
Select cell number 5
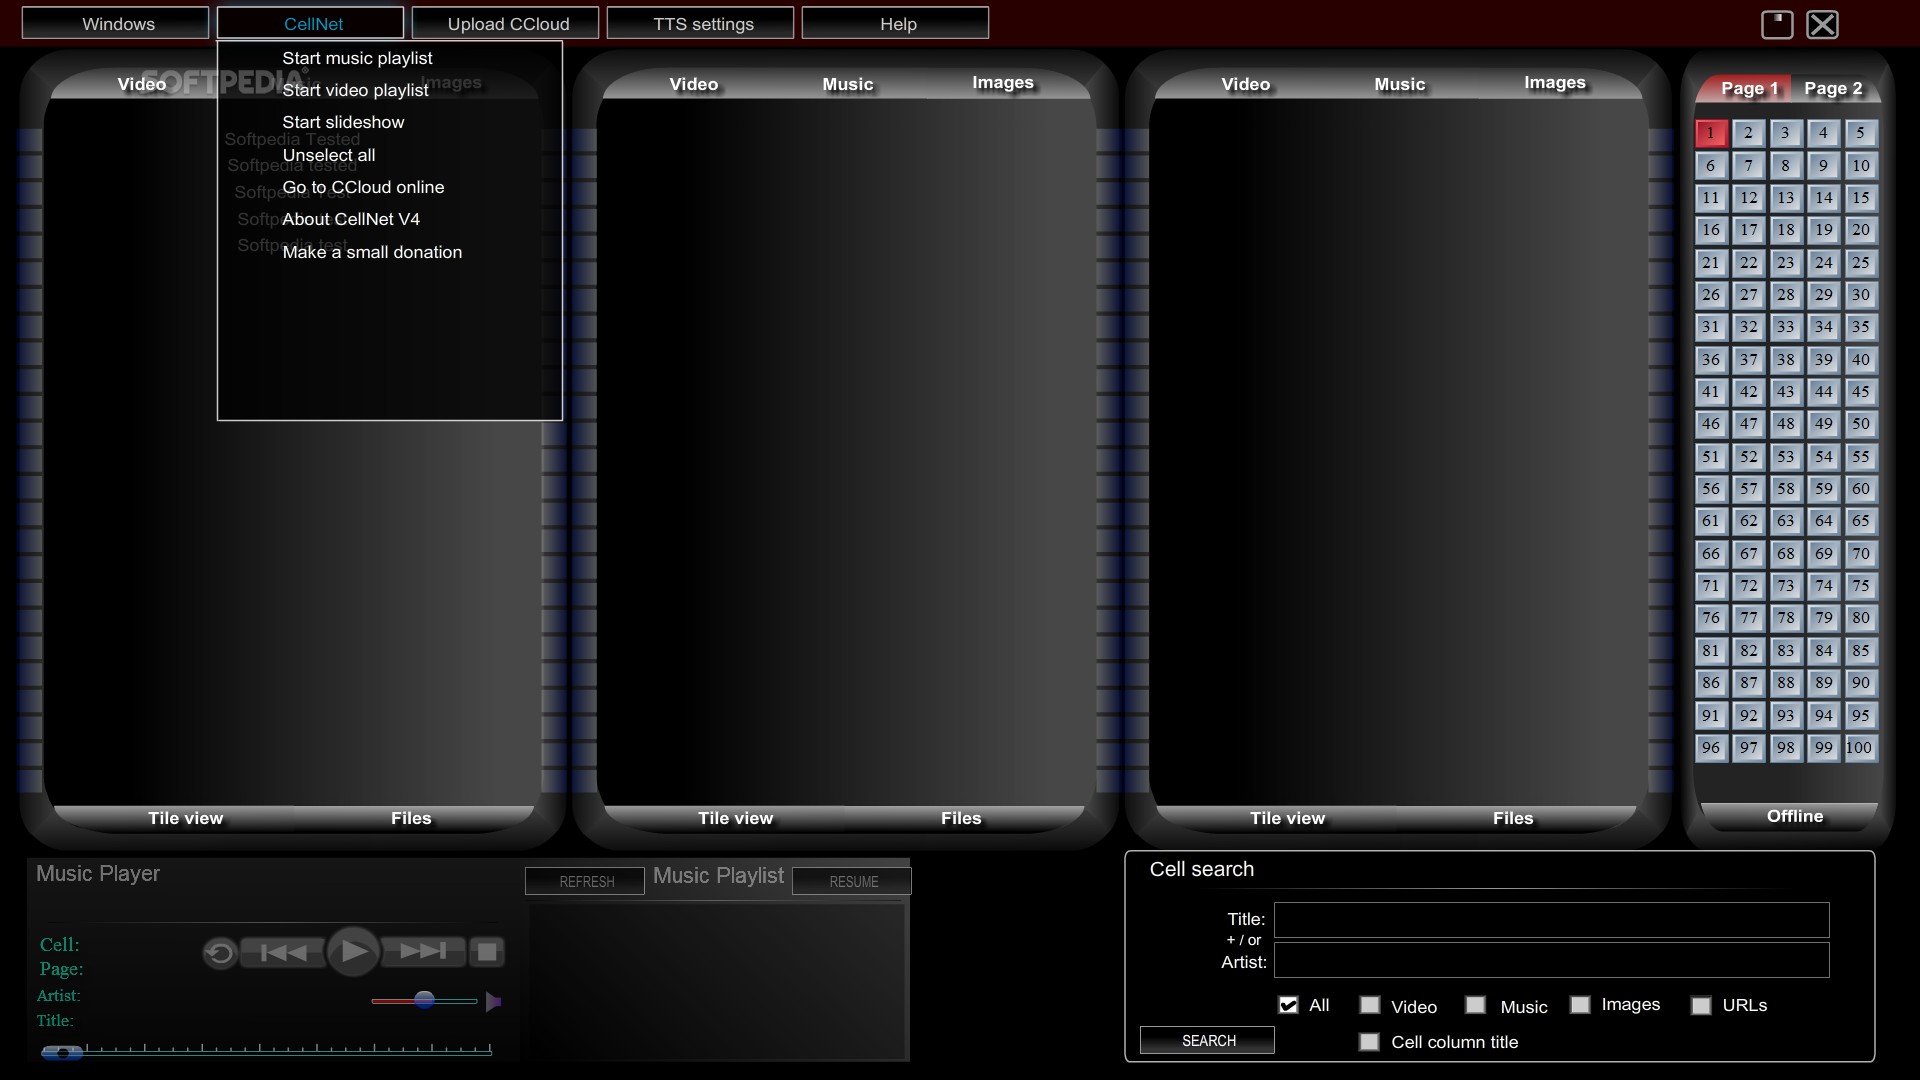click(1860, 133)
